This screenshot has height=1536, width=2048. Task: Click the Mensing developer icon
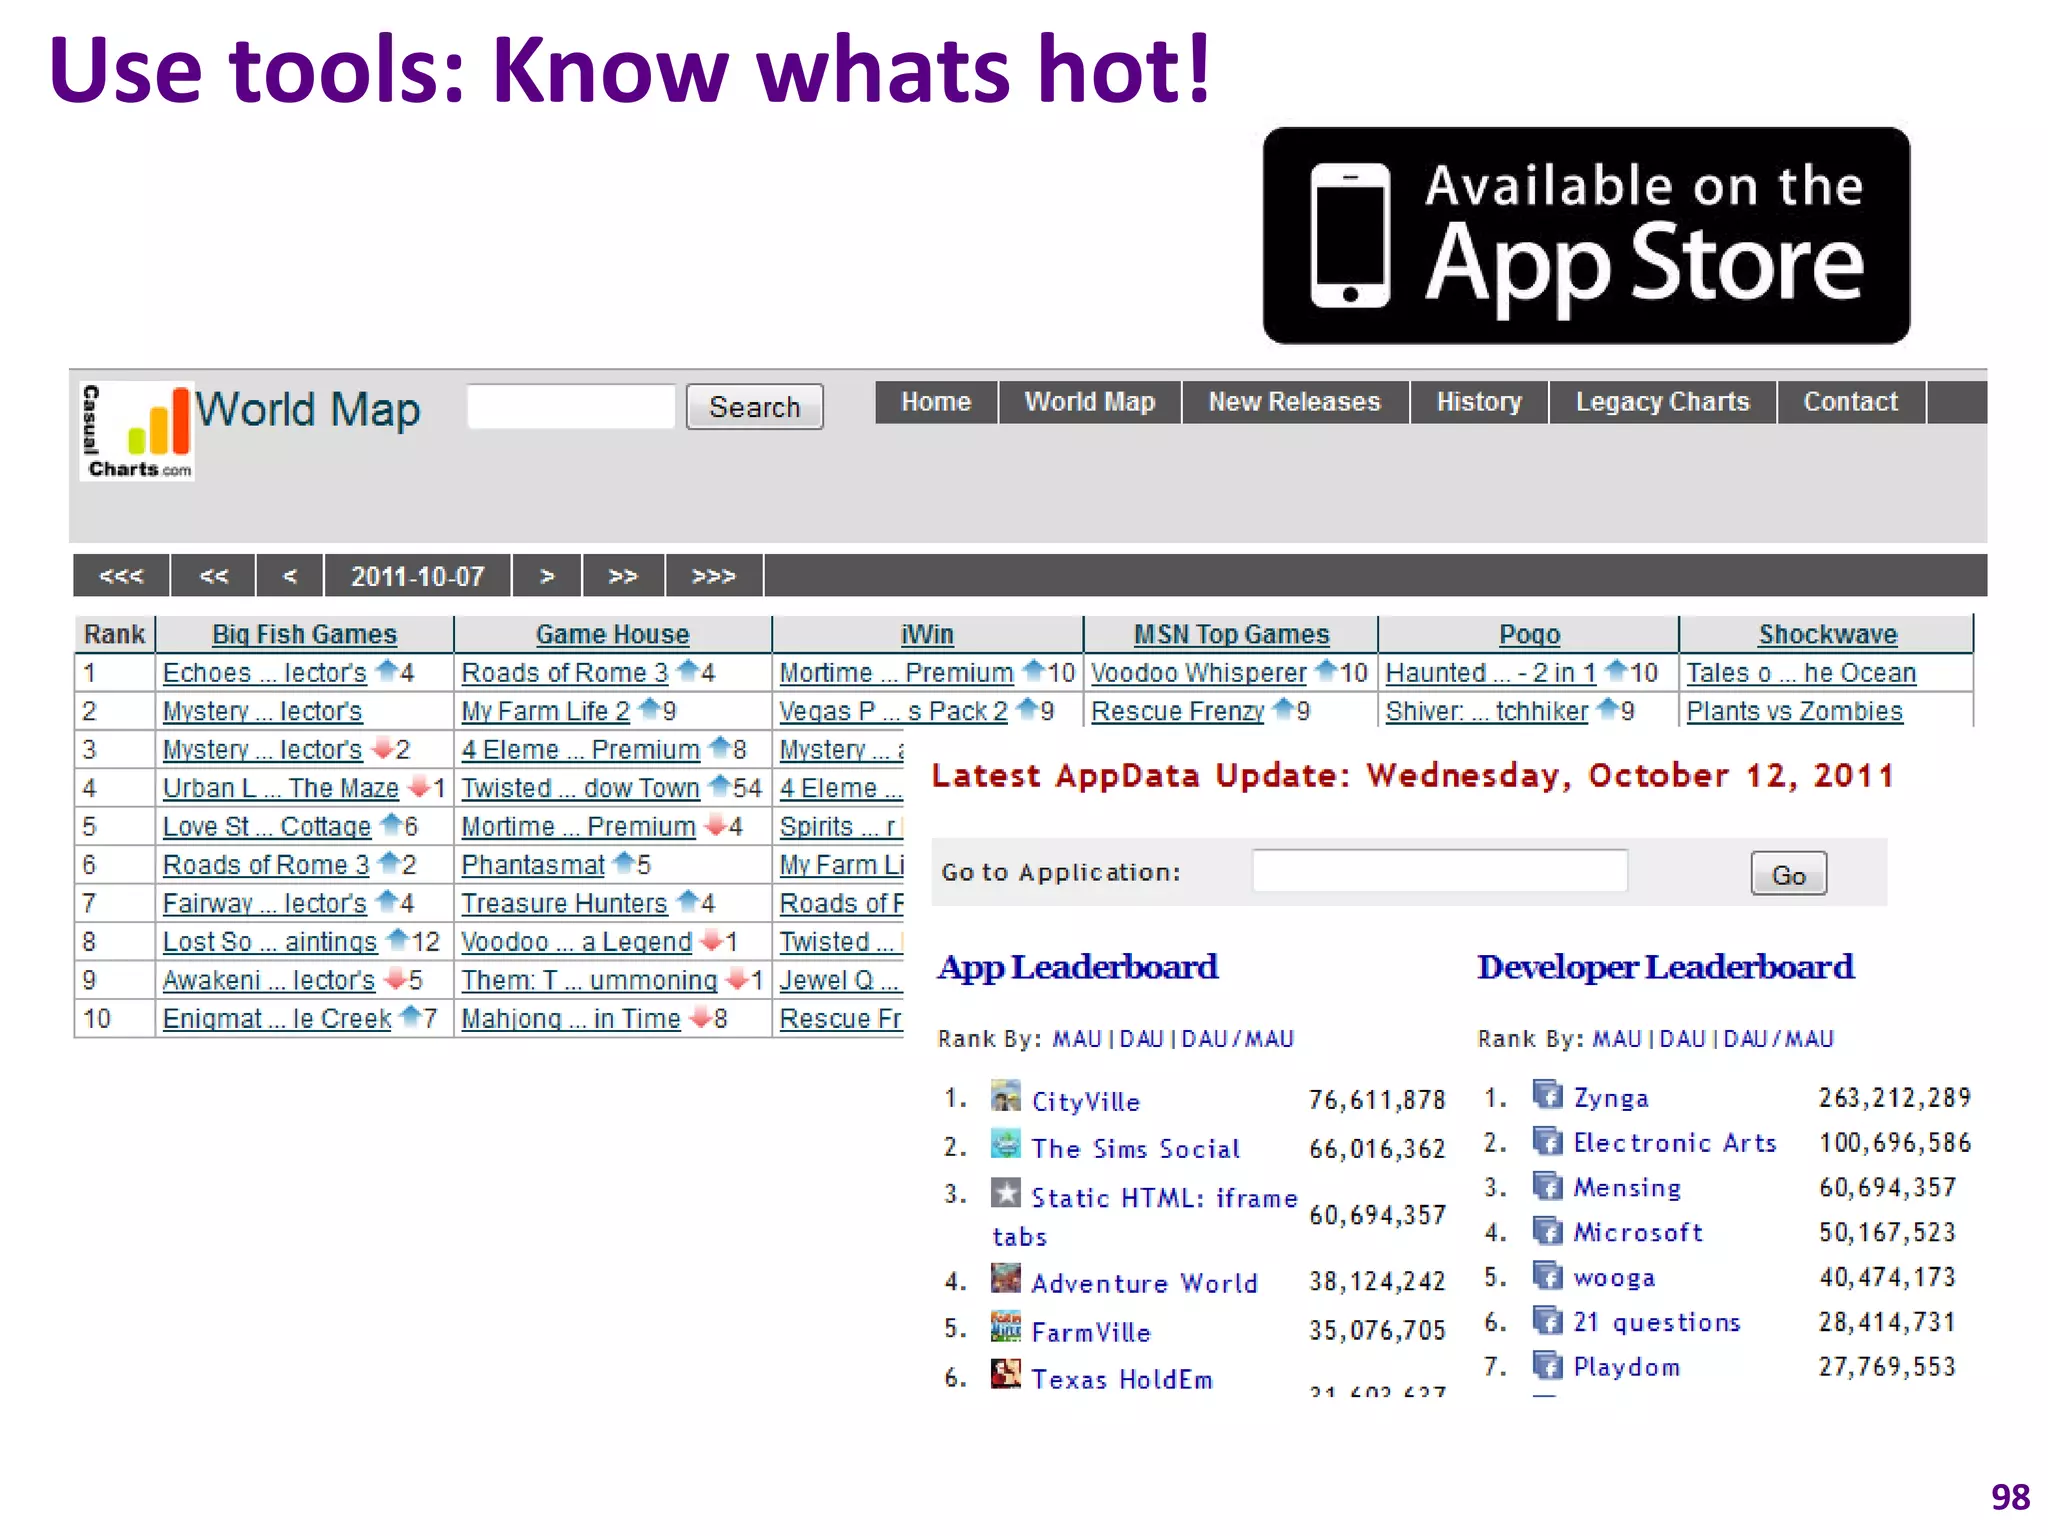[1547, 1185]
